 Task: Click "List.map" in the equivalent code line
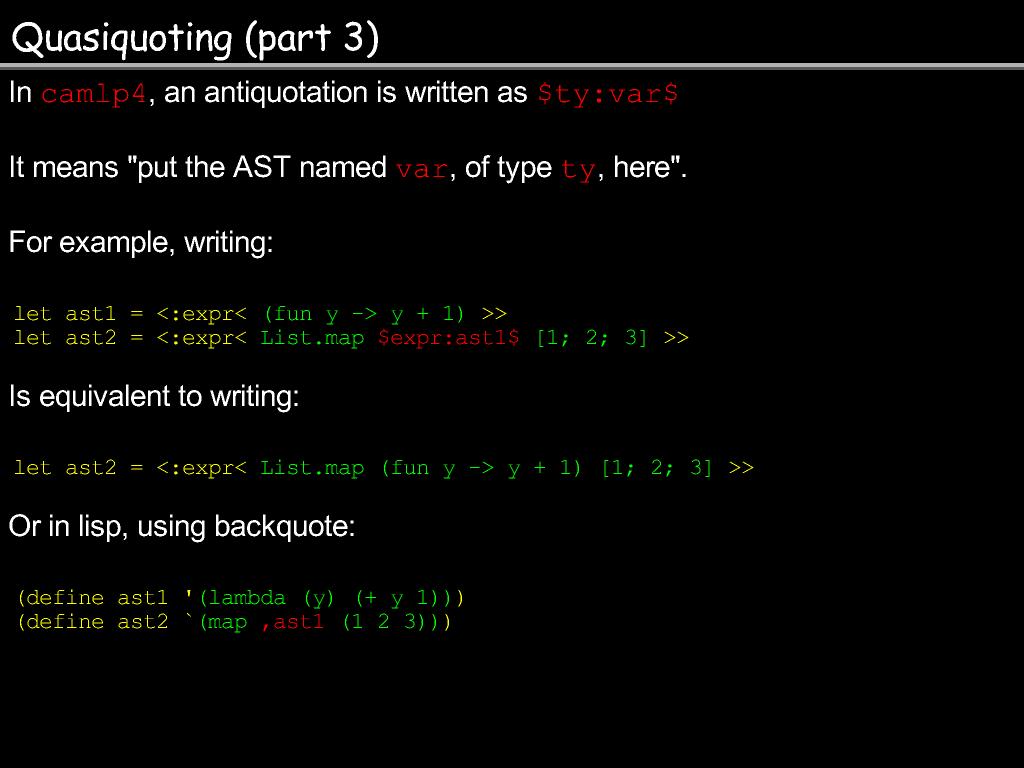tap(312, 468)
